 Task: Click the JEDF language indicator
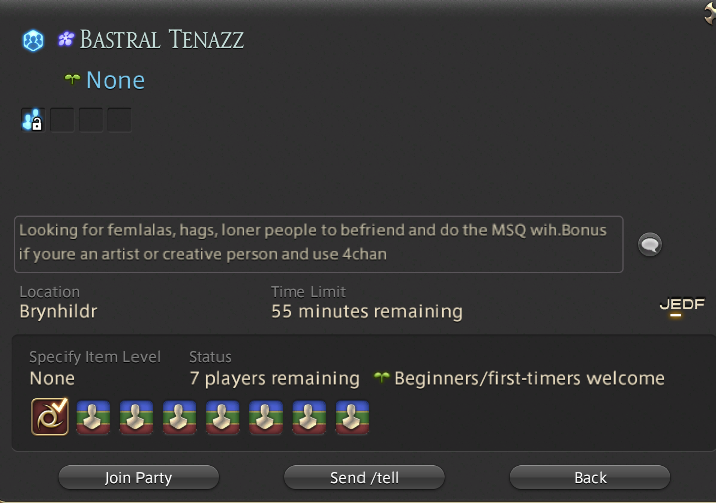[x=682, y=304]
